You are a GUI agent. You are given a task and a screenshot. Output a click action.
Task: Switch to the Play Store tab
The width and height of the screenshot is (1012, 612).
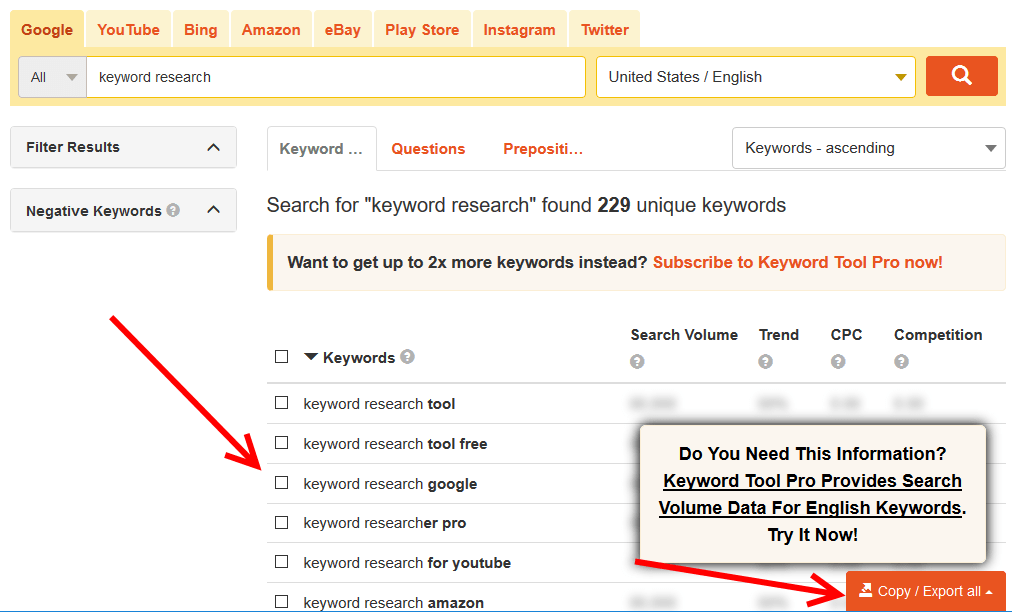tap(422, 30)
